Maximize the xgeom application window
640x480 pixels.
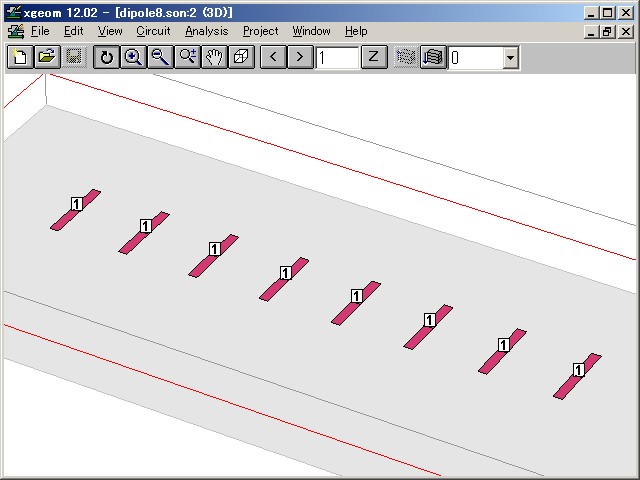pos(607,13)
